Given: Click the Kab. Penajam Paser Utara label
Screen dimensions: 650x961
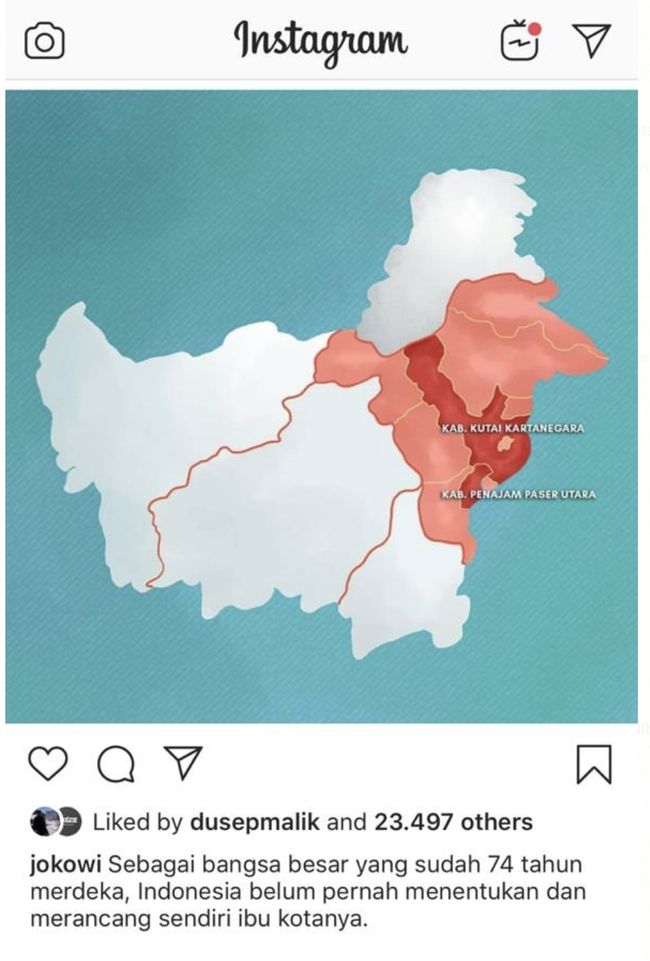Looking at the screenshot, I should pos(518,494).
